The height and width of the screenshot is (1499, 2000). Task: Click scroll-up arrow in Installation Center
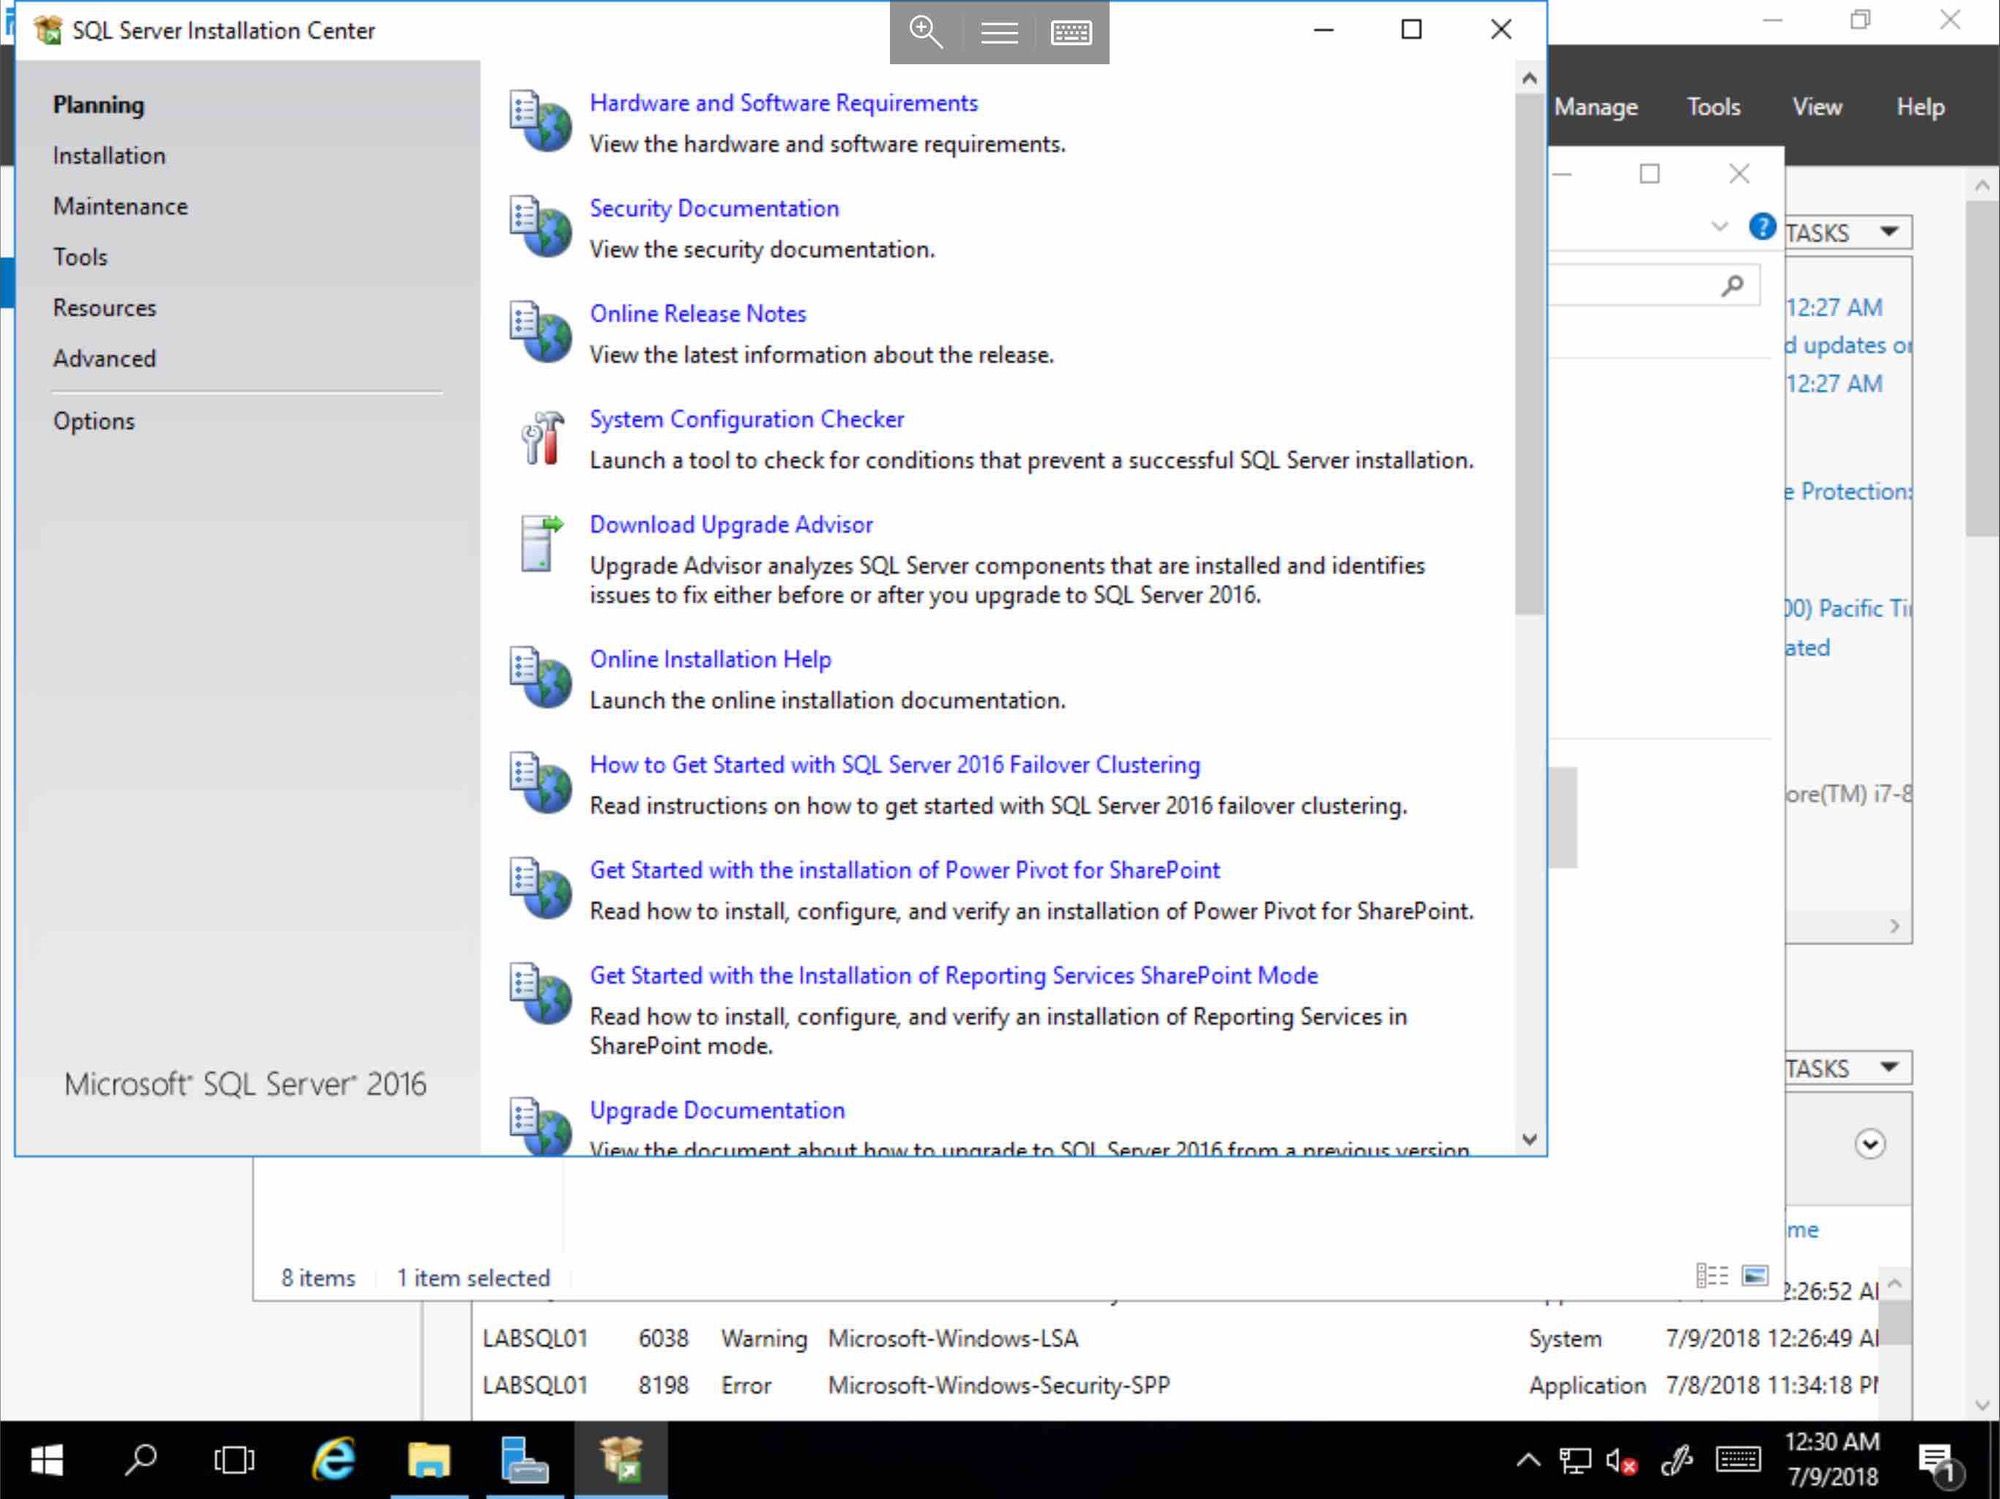point(1529,78)
